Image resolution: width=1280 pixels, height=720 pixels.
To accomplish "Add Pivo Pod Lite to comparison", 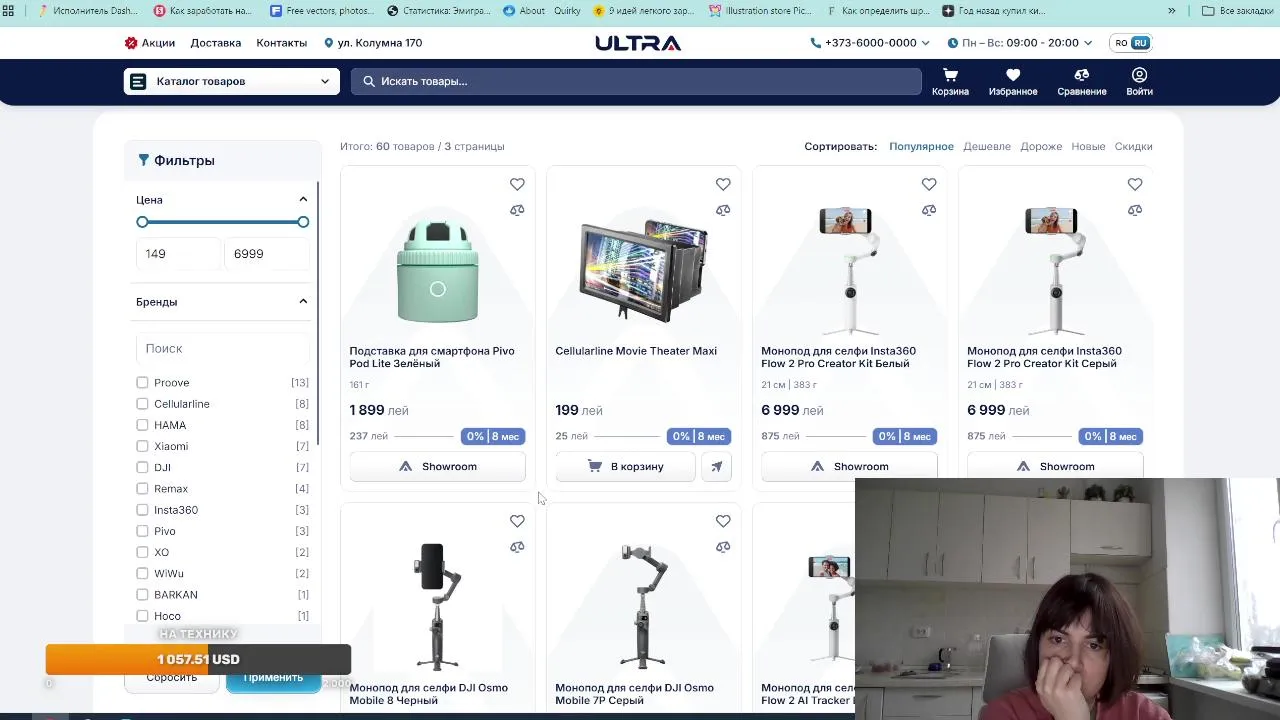I will click(x=517, y=210).
